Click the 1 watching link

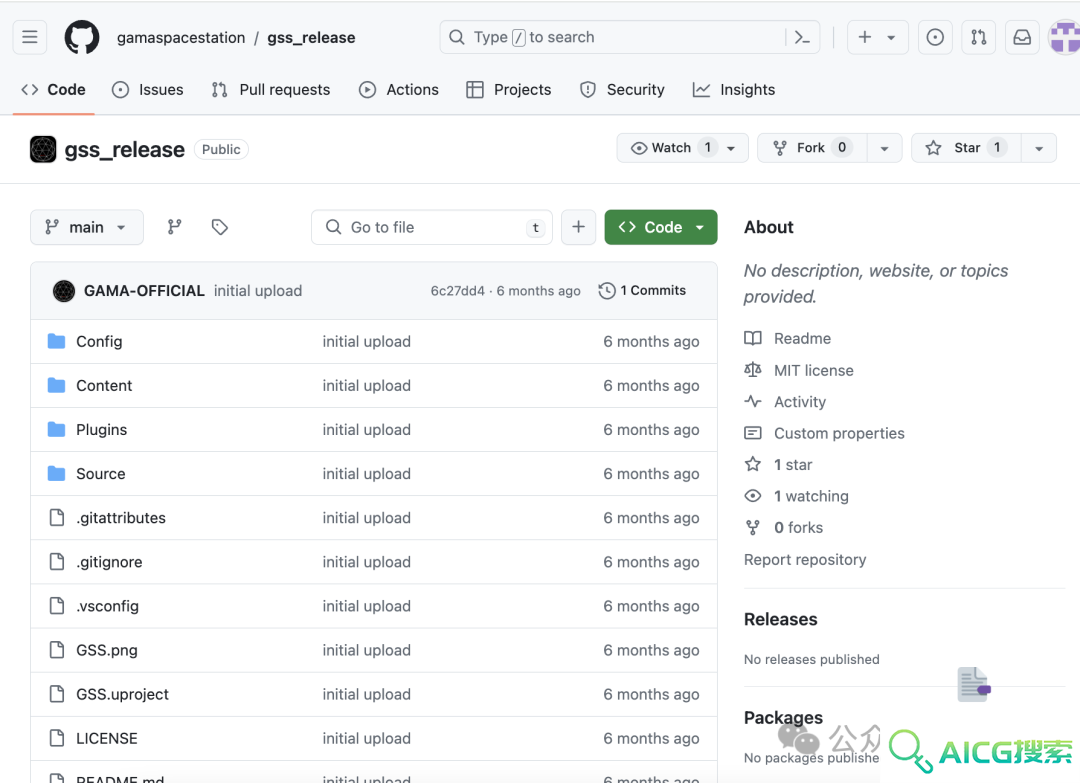pyautogui.click(x=811, y=496)
